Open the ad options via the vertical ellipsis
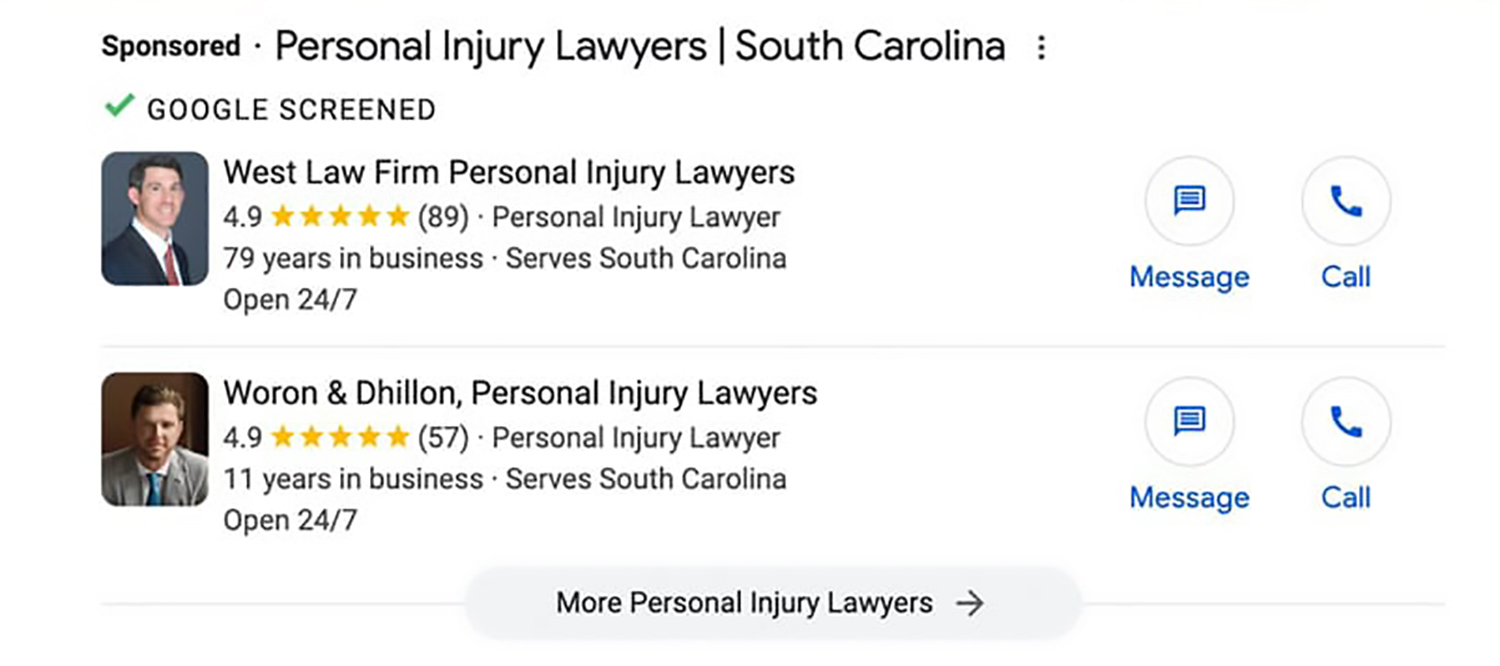 click(1041, 46)
